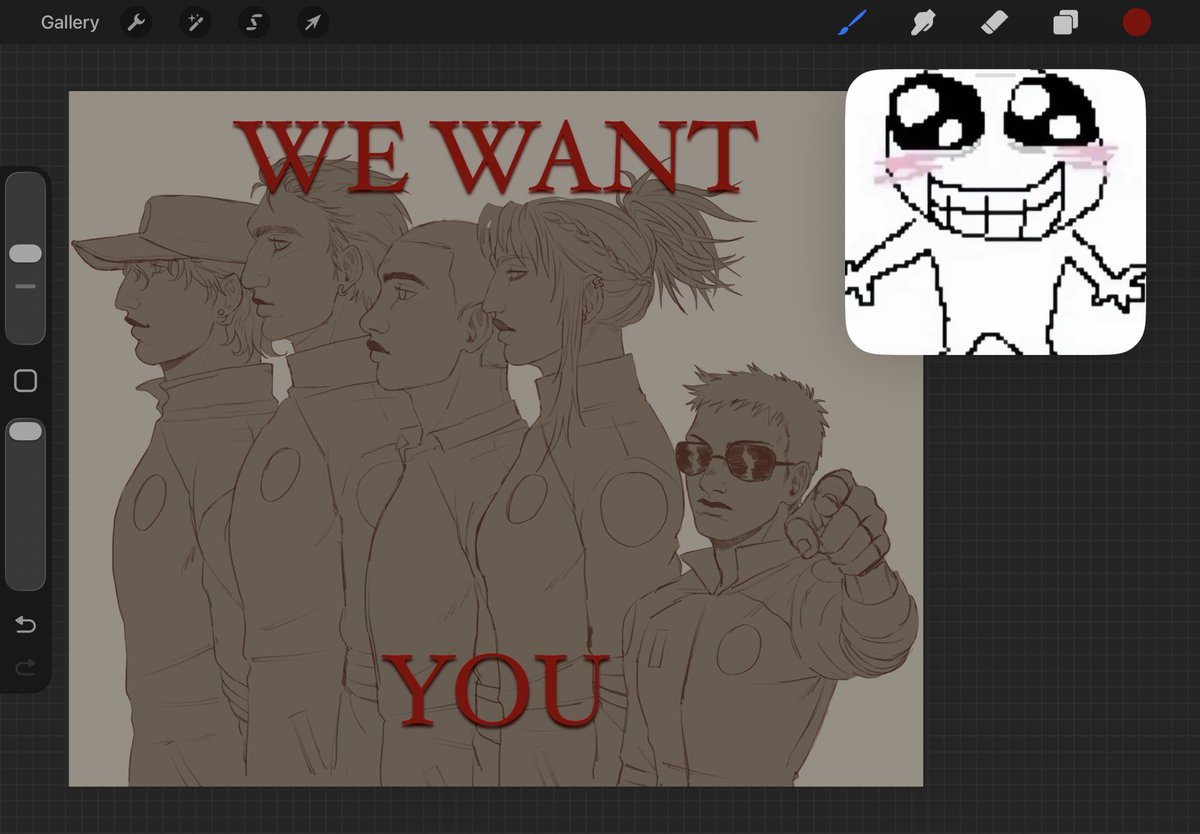This screenshot has height=834, width=1200.
Task: Open the red active color picker
Action: click(x=1137, y=22)
